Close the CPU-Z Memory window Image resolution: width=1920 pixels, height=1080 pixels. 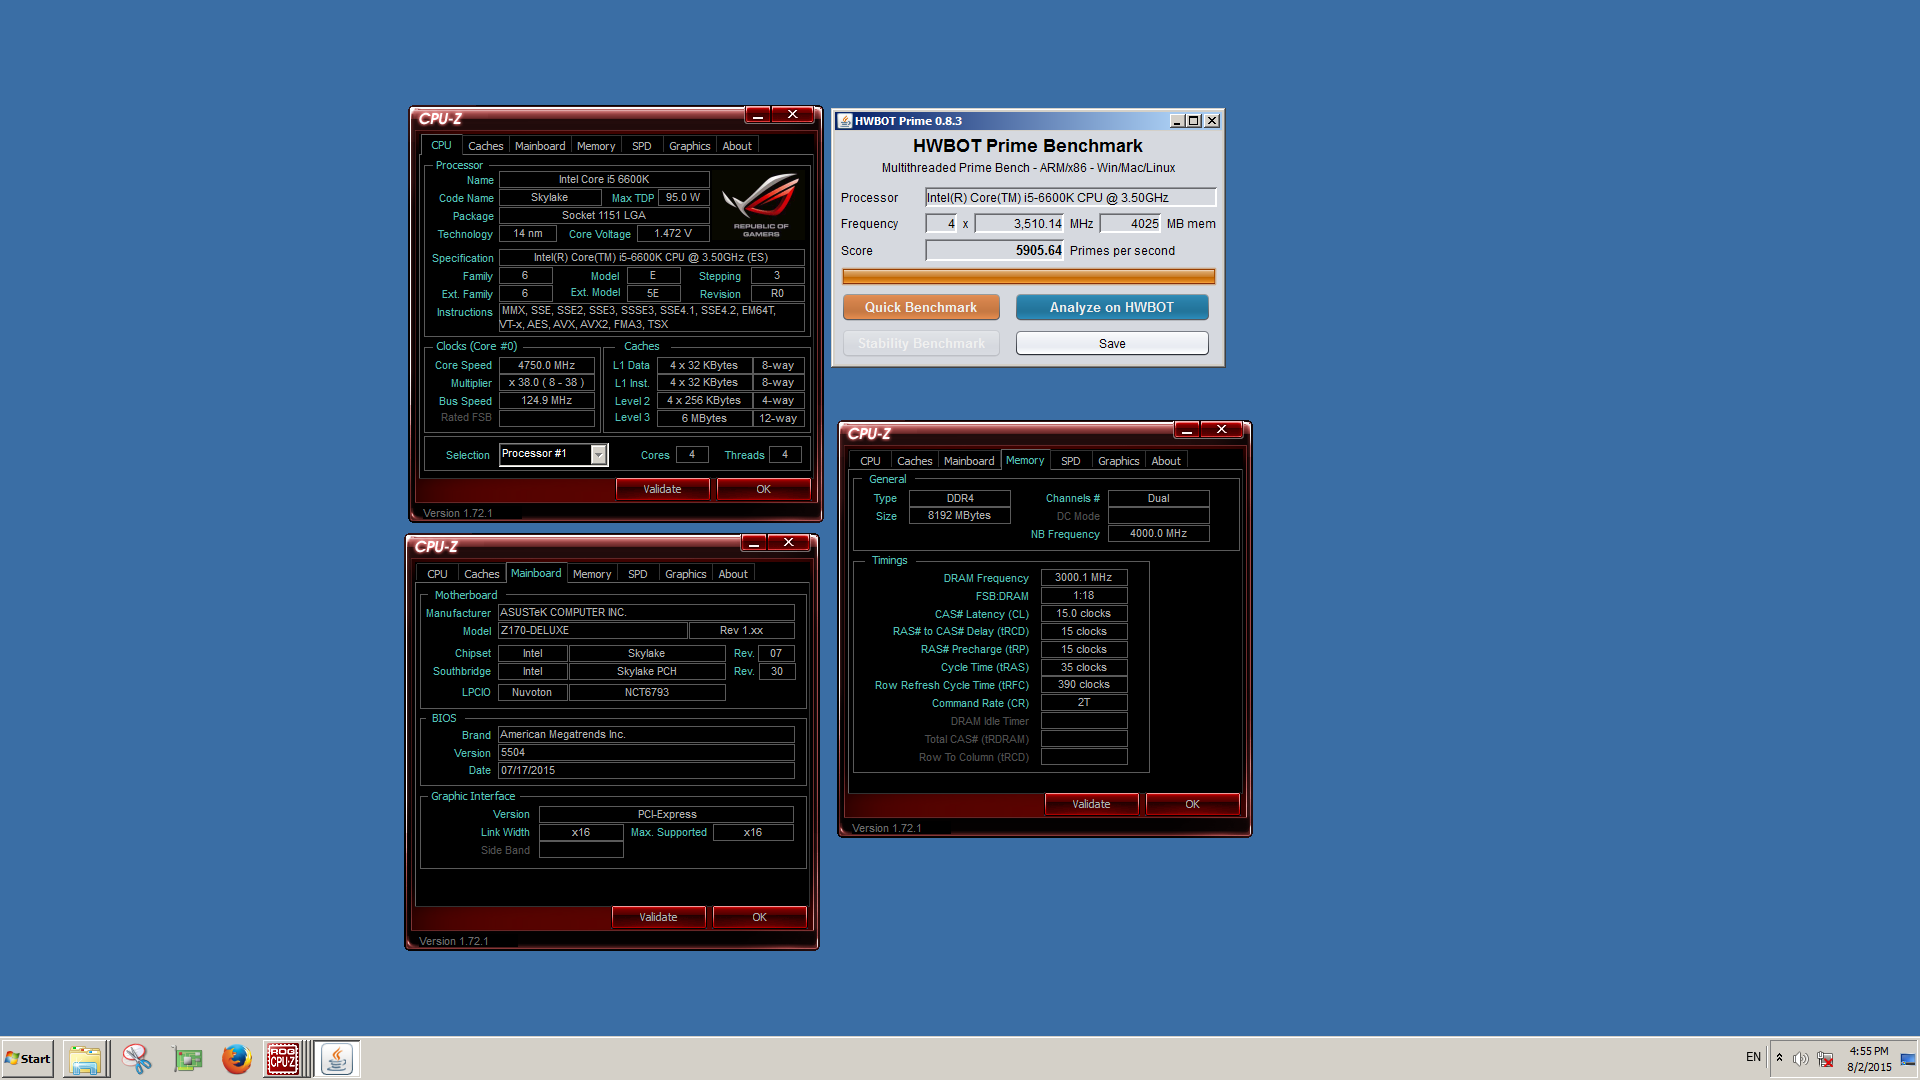(x=1222, y=430)
